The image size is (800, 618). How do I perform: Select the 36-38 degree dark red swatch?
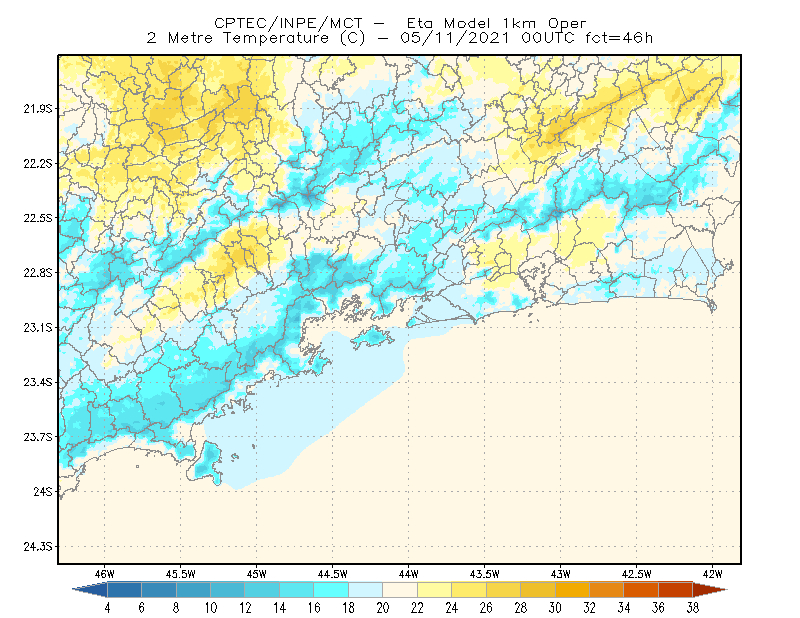pos(676,590)
